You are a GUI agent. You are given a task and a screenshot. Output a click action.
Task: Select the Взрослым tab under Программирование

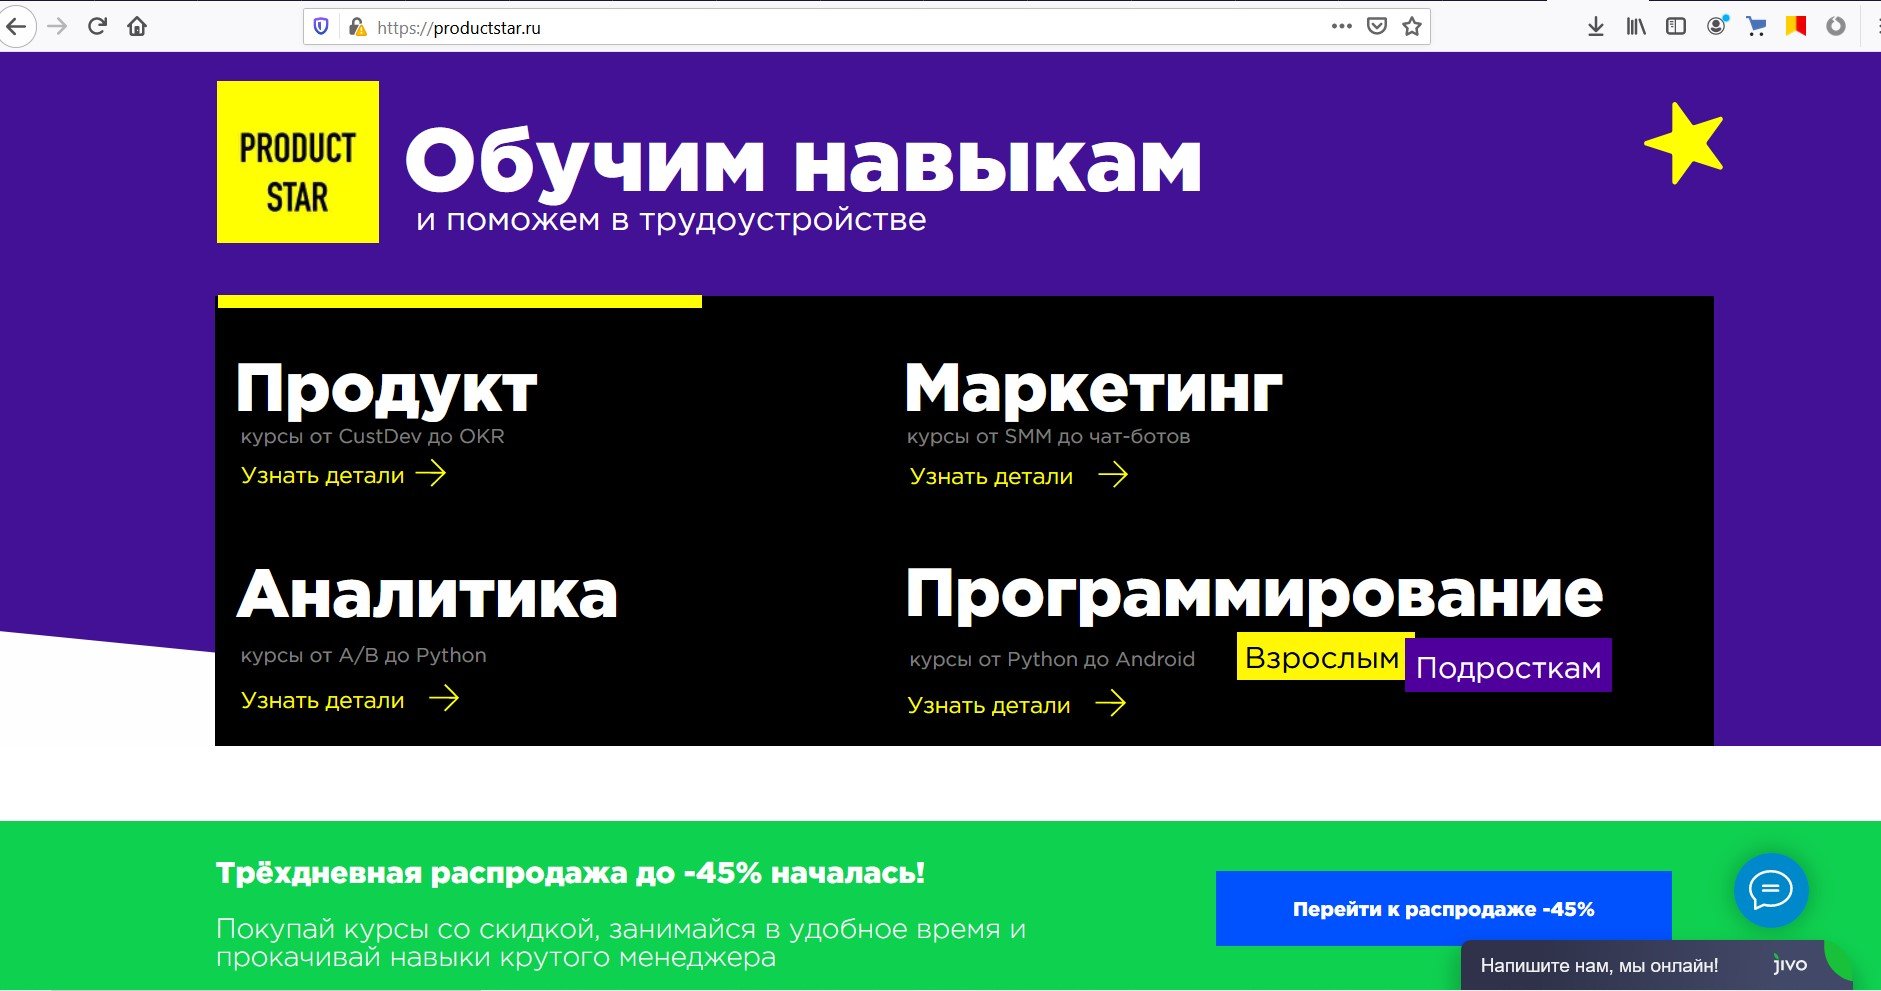click(x=1321, y=658)
